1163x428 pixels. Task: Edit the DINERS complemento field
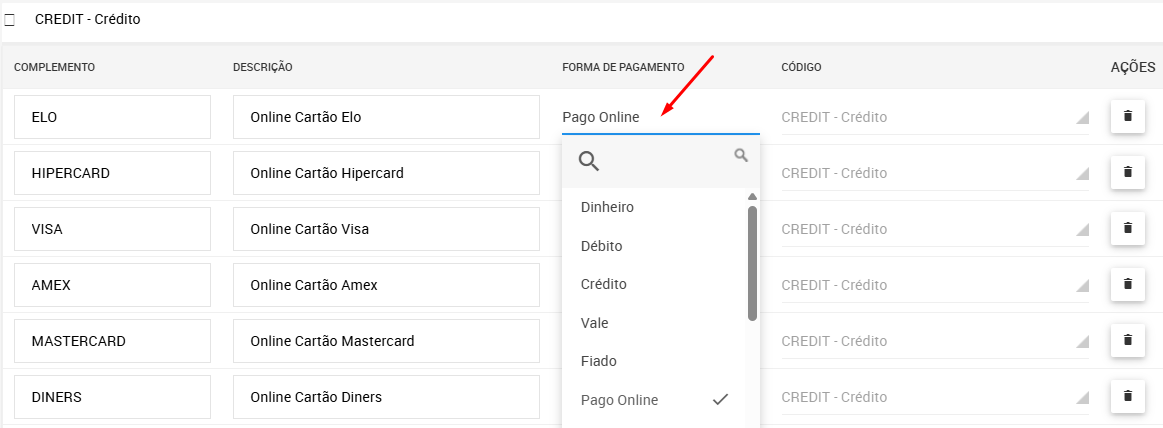(x=112, y=398)
